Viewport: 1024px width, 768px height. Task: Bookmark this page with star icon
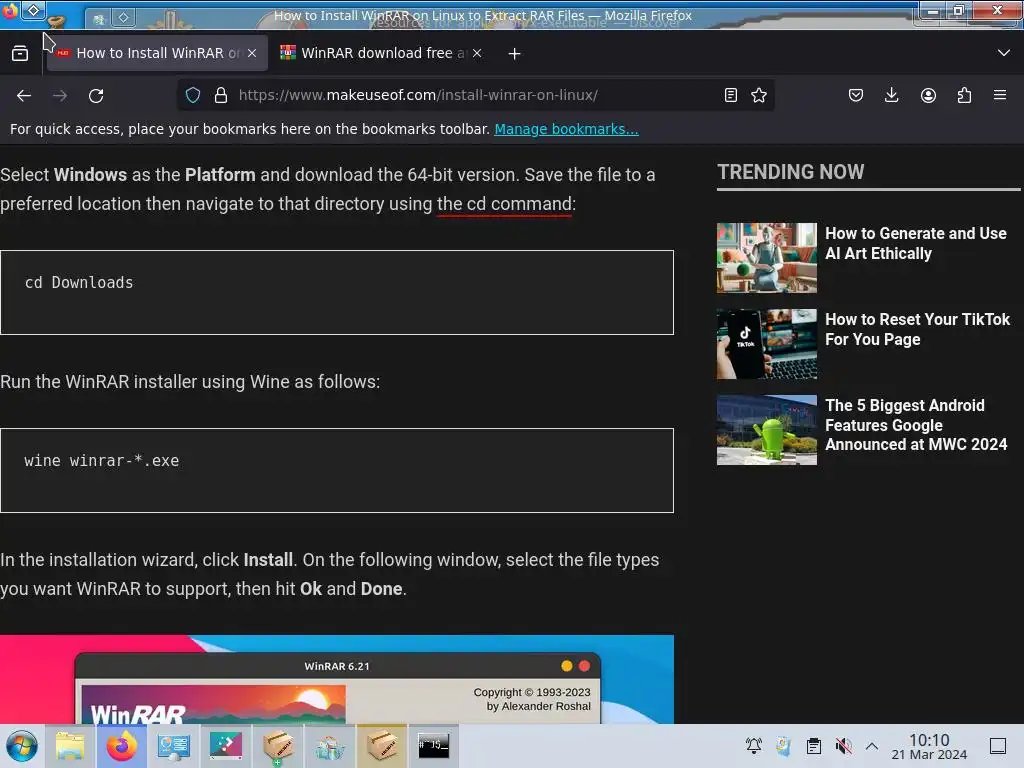759,95
